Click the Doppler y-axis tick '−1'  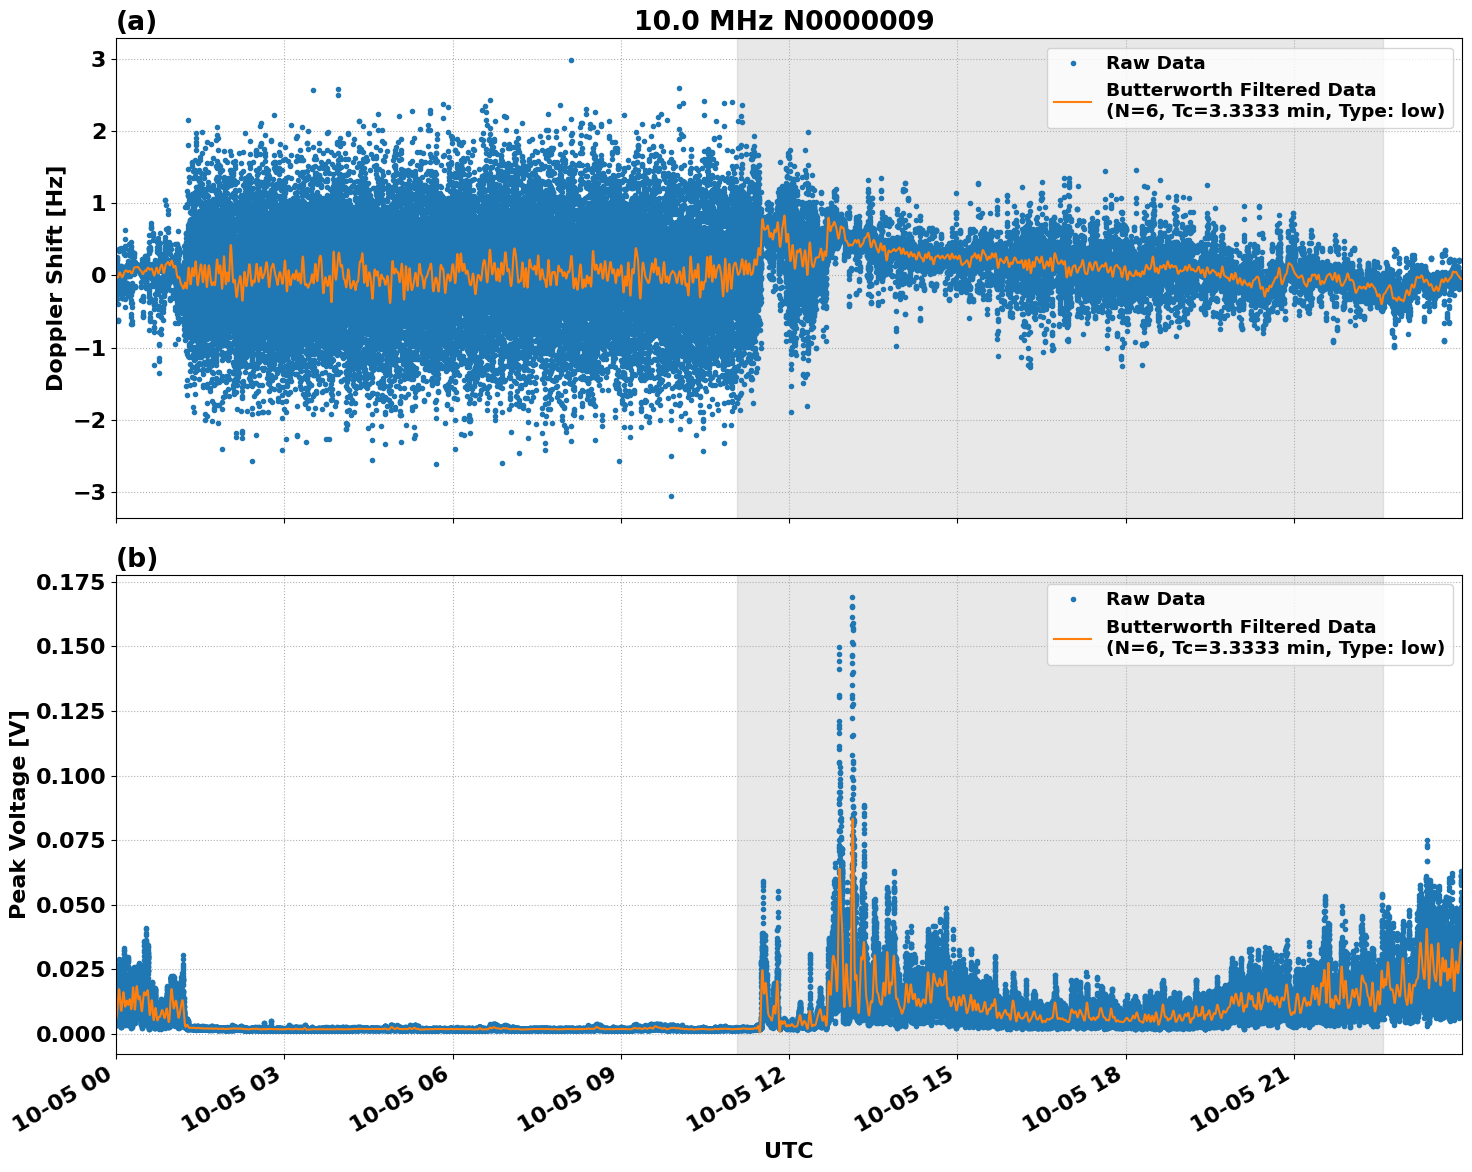click(x=91, y=348)
